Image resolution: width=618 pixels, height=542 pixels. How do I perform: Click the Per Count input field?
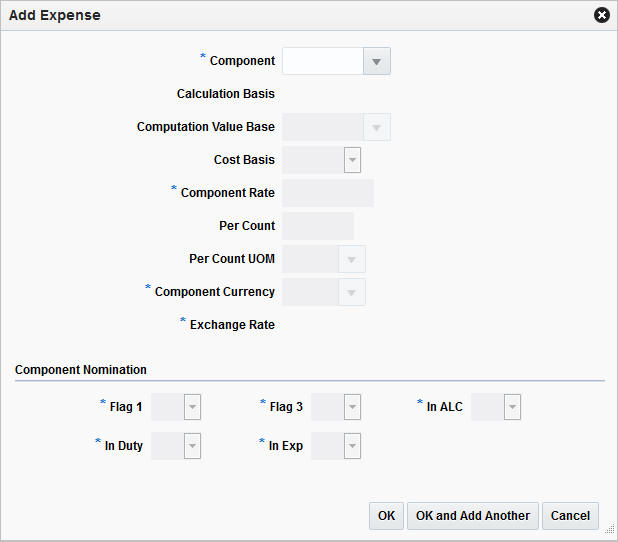click(318, 226)
